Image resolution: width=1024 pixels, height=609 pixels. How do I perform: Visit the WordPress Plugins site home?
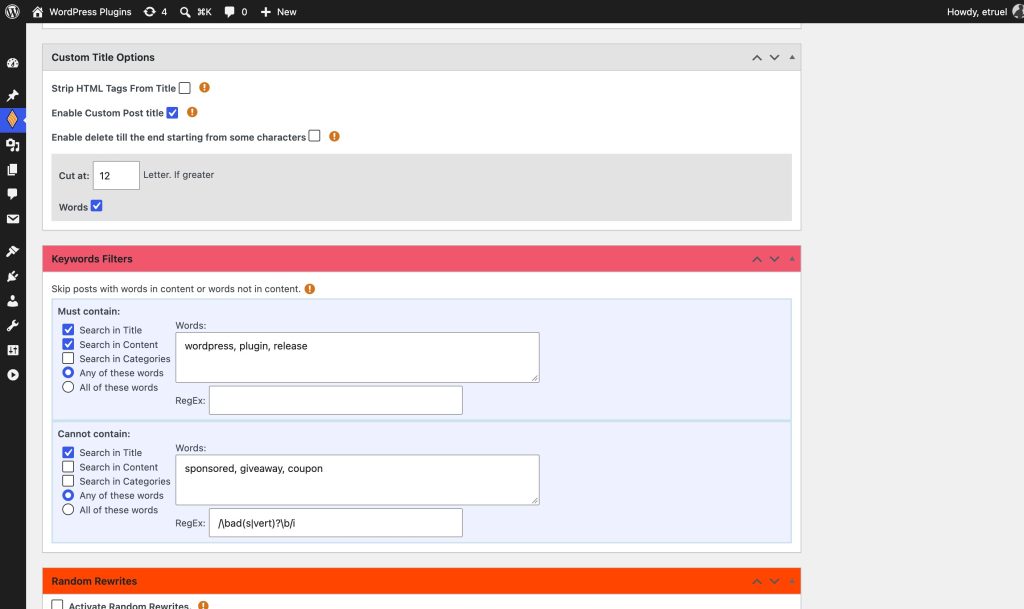point(82,12)
